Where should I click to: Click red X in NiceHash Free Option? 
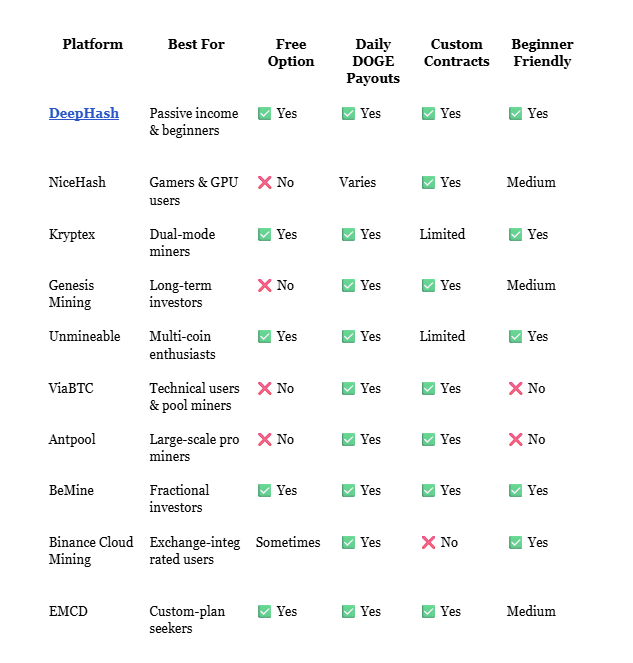[x=265, y=182]
